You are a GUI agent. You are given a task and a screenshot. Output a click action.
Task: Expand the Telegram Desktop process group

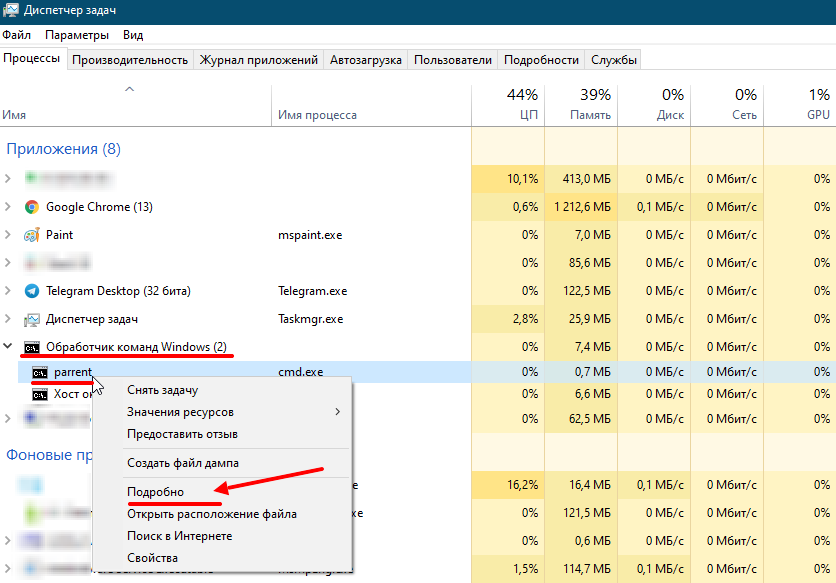click(x=9, y=291)
